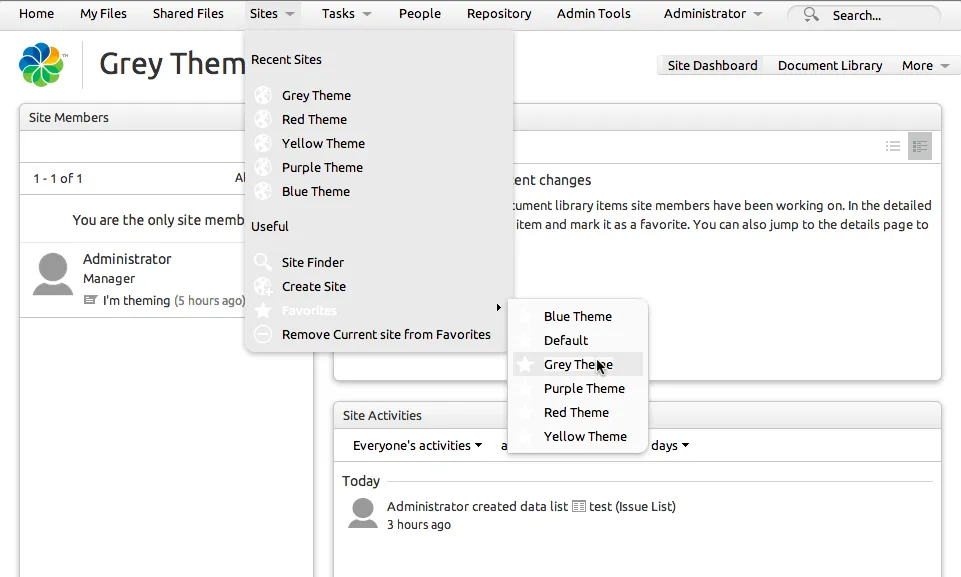Click the globe icon beside Purple Theme
961x577 pixels.
tap(263, 167)
